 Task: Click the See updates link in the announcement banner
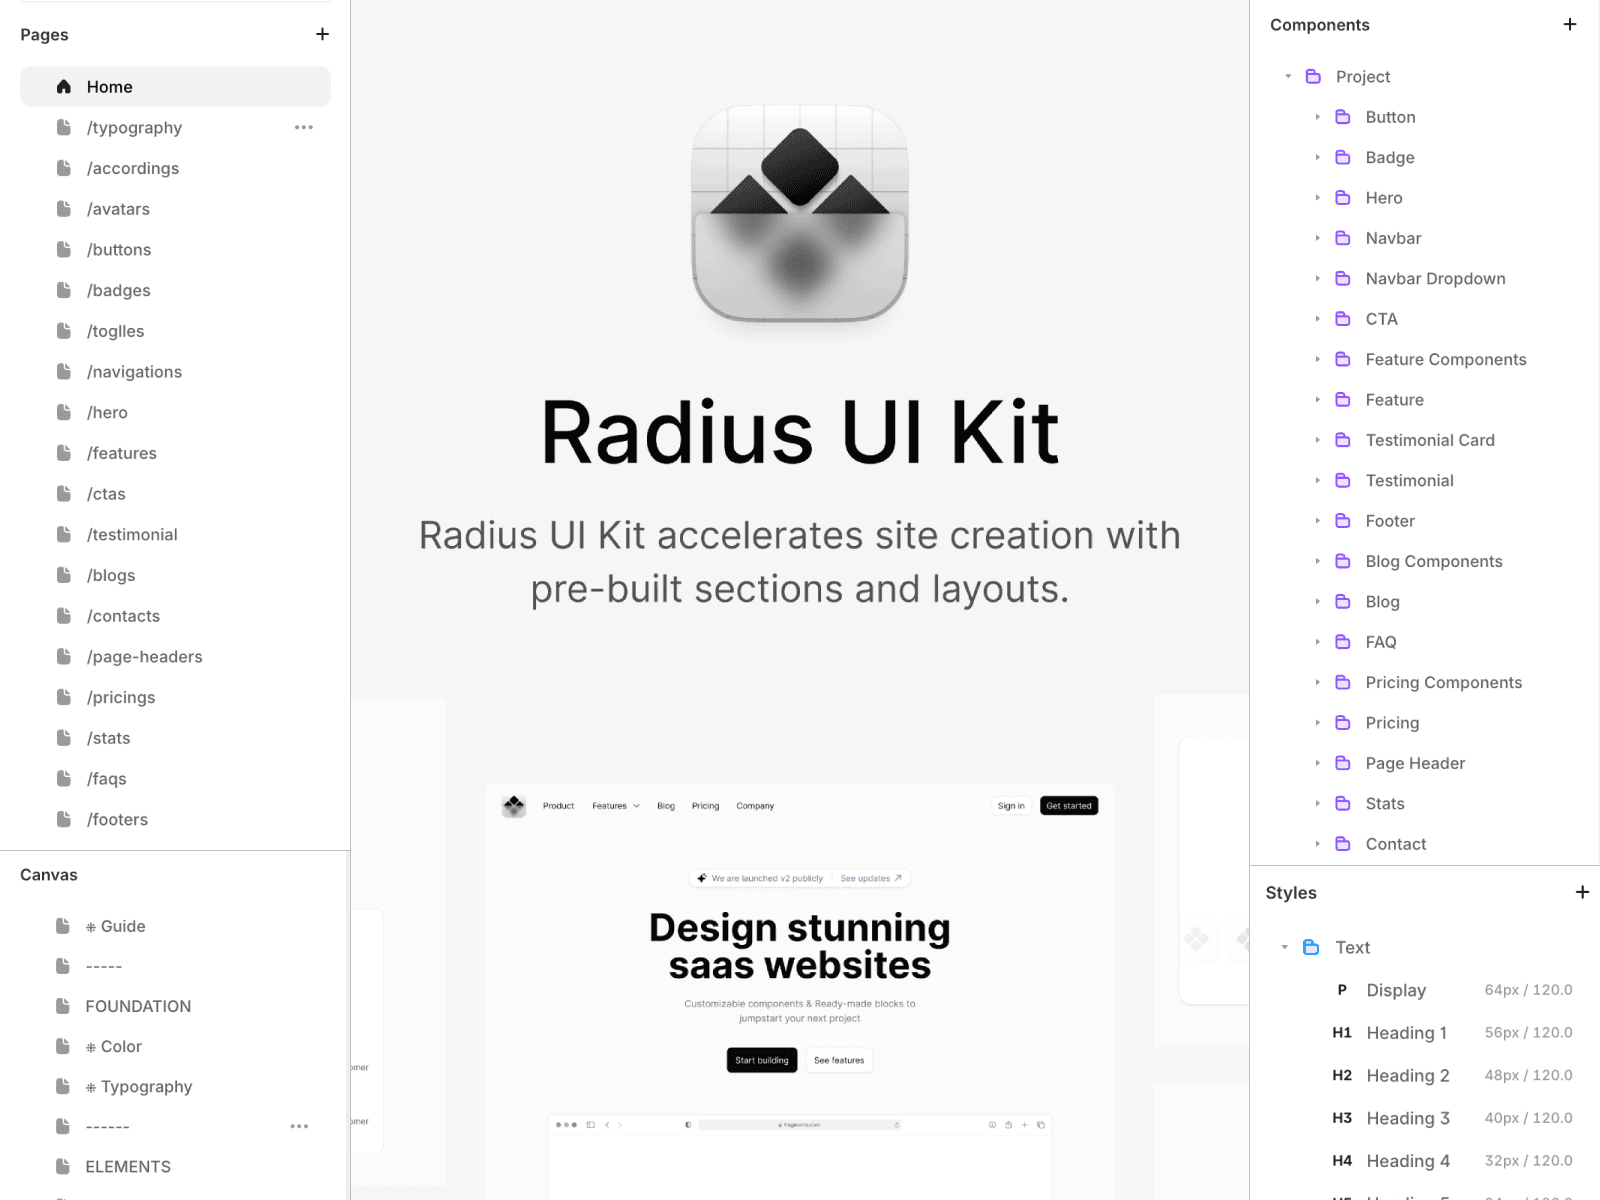pos(866,878)
